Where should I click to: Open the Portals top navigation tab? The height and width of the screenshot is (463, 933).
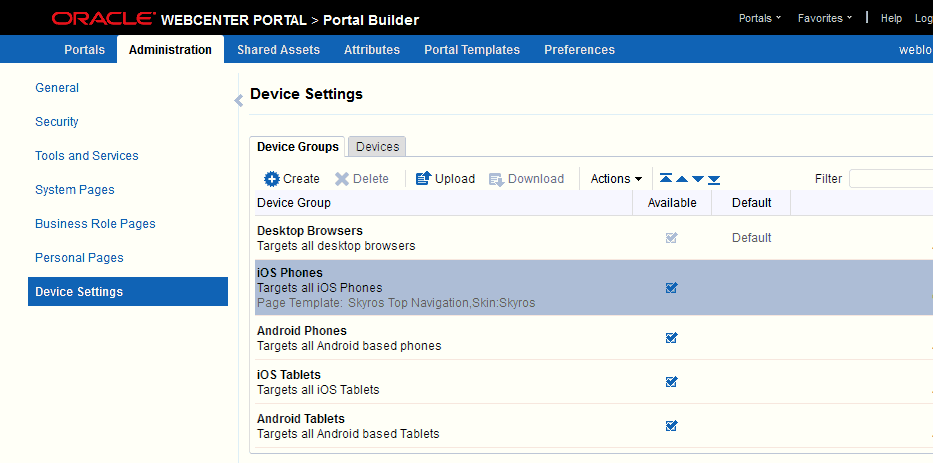84,50
